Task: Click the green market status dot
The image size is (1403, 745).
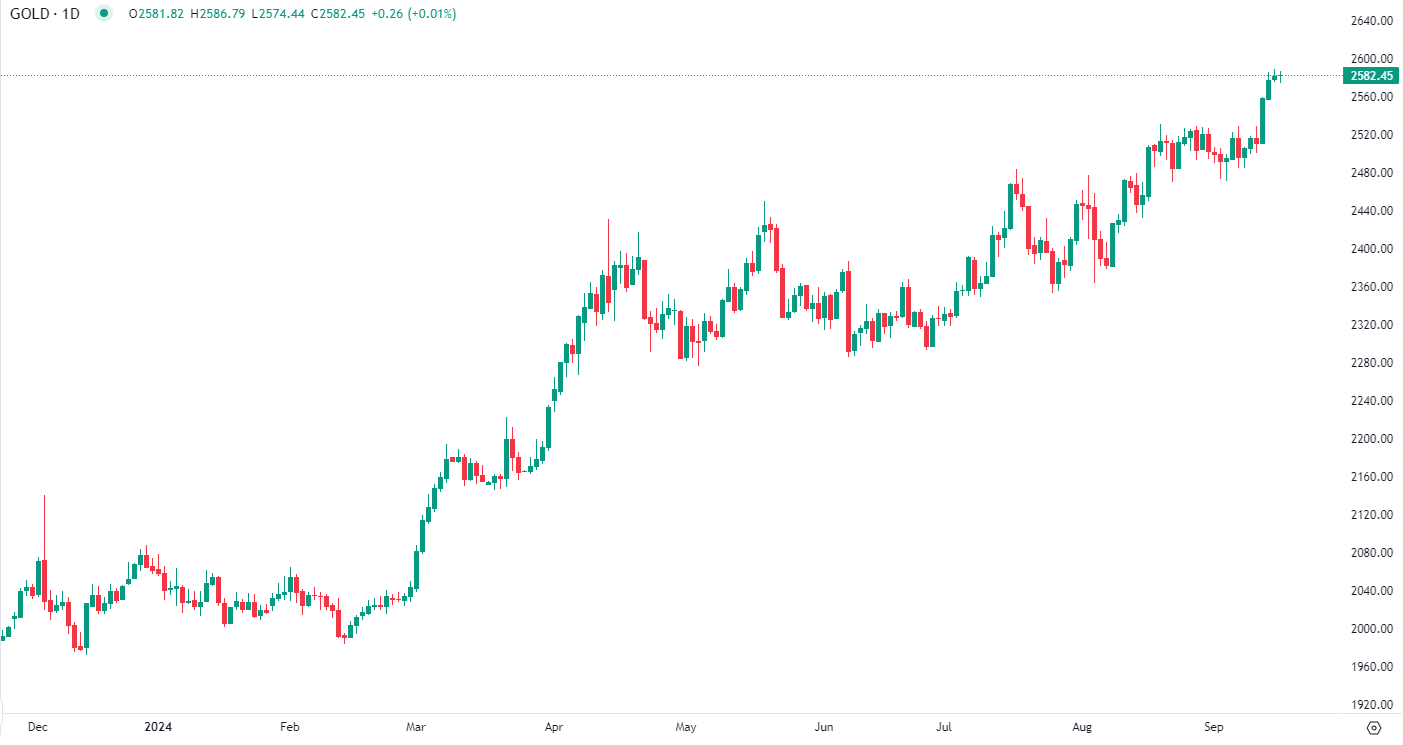Action: coord(104,14)
